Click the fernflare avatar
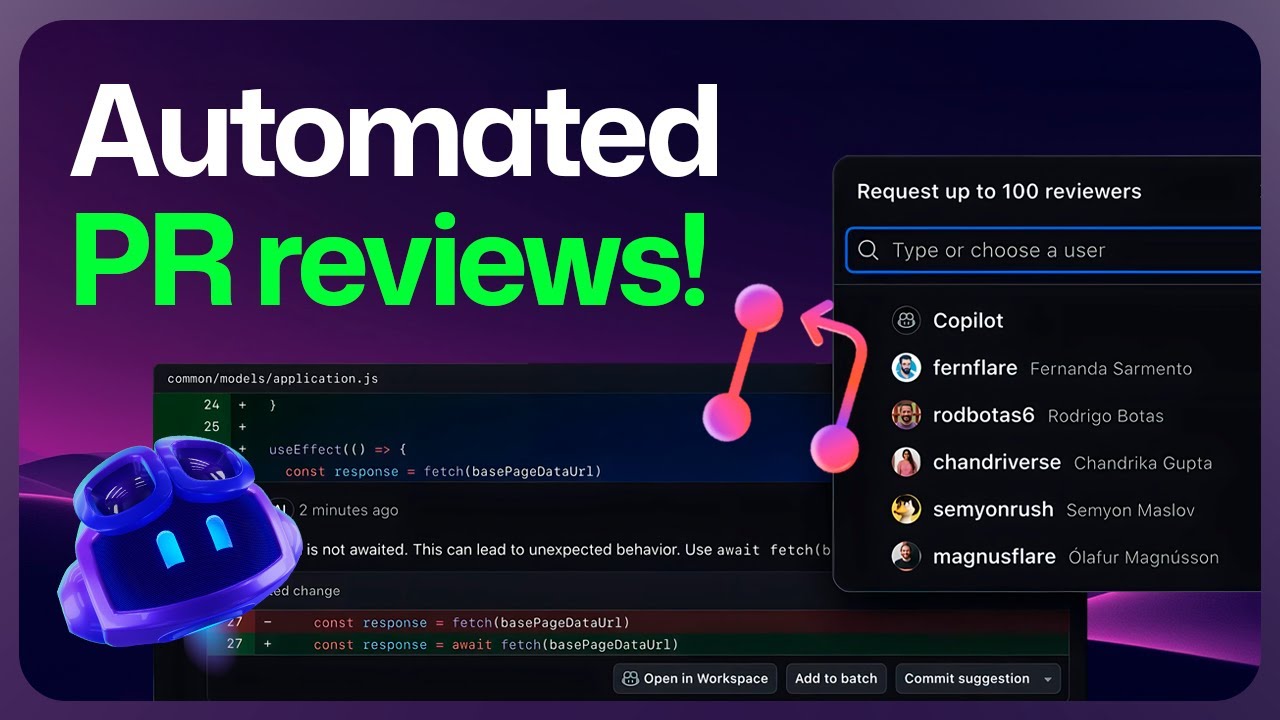The height and width of the screenshot is (720, 1280). click(x=906, y=368)
